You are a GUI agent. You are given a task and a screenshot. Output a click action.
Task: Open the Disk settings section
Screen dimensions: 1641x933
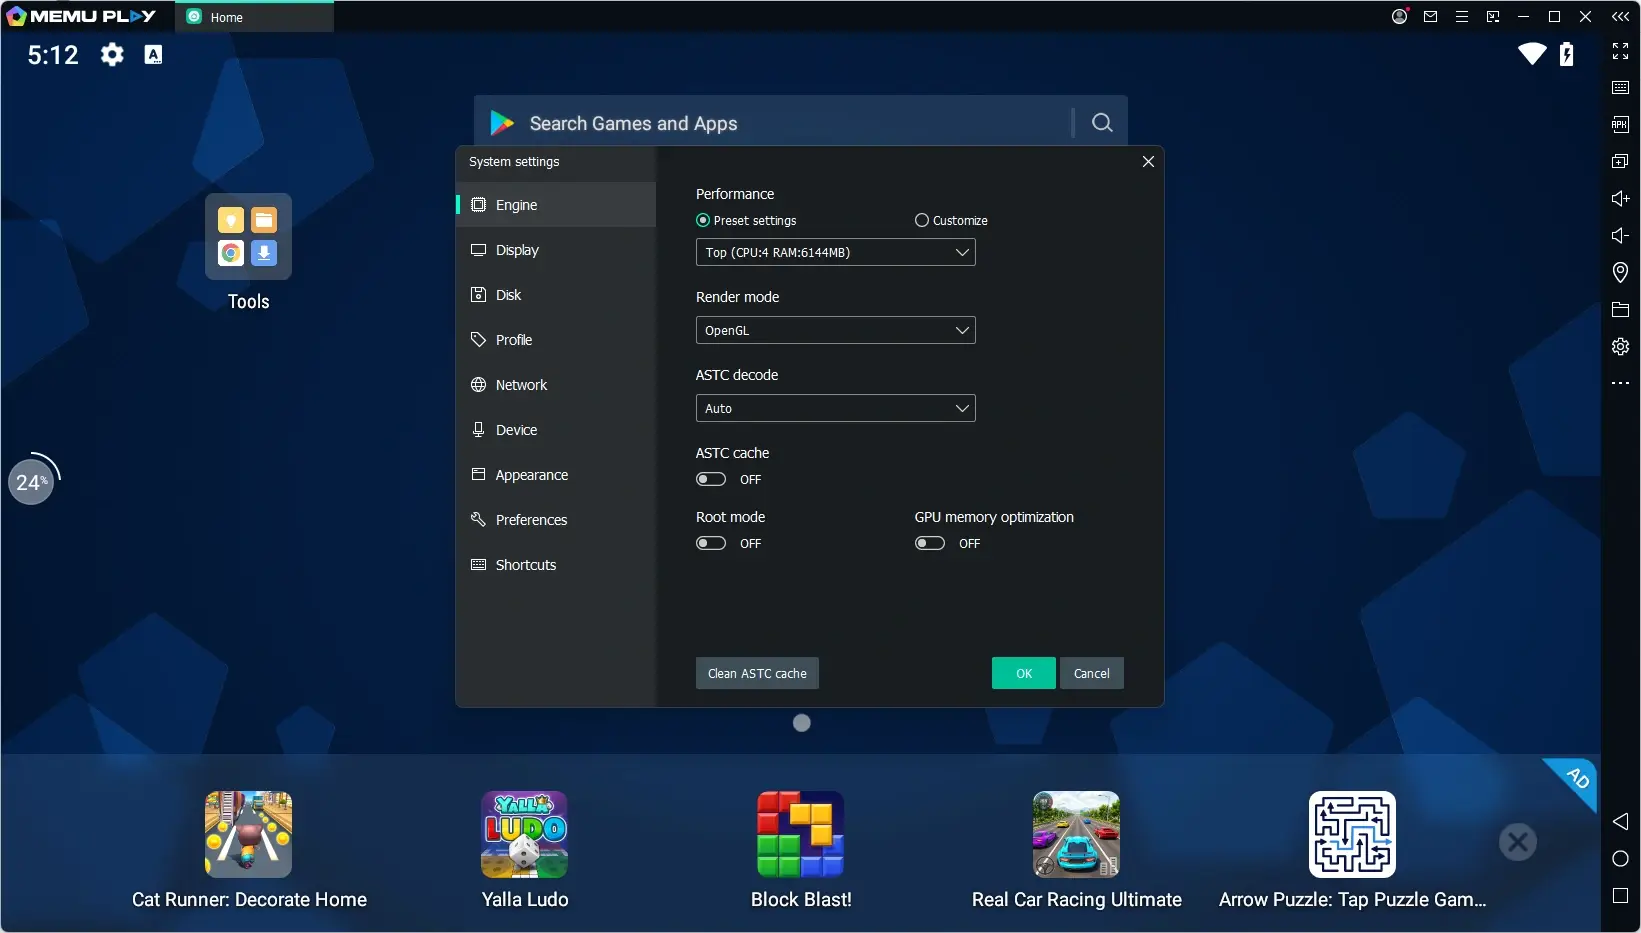click(x=556, y=295)
